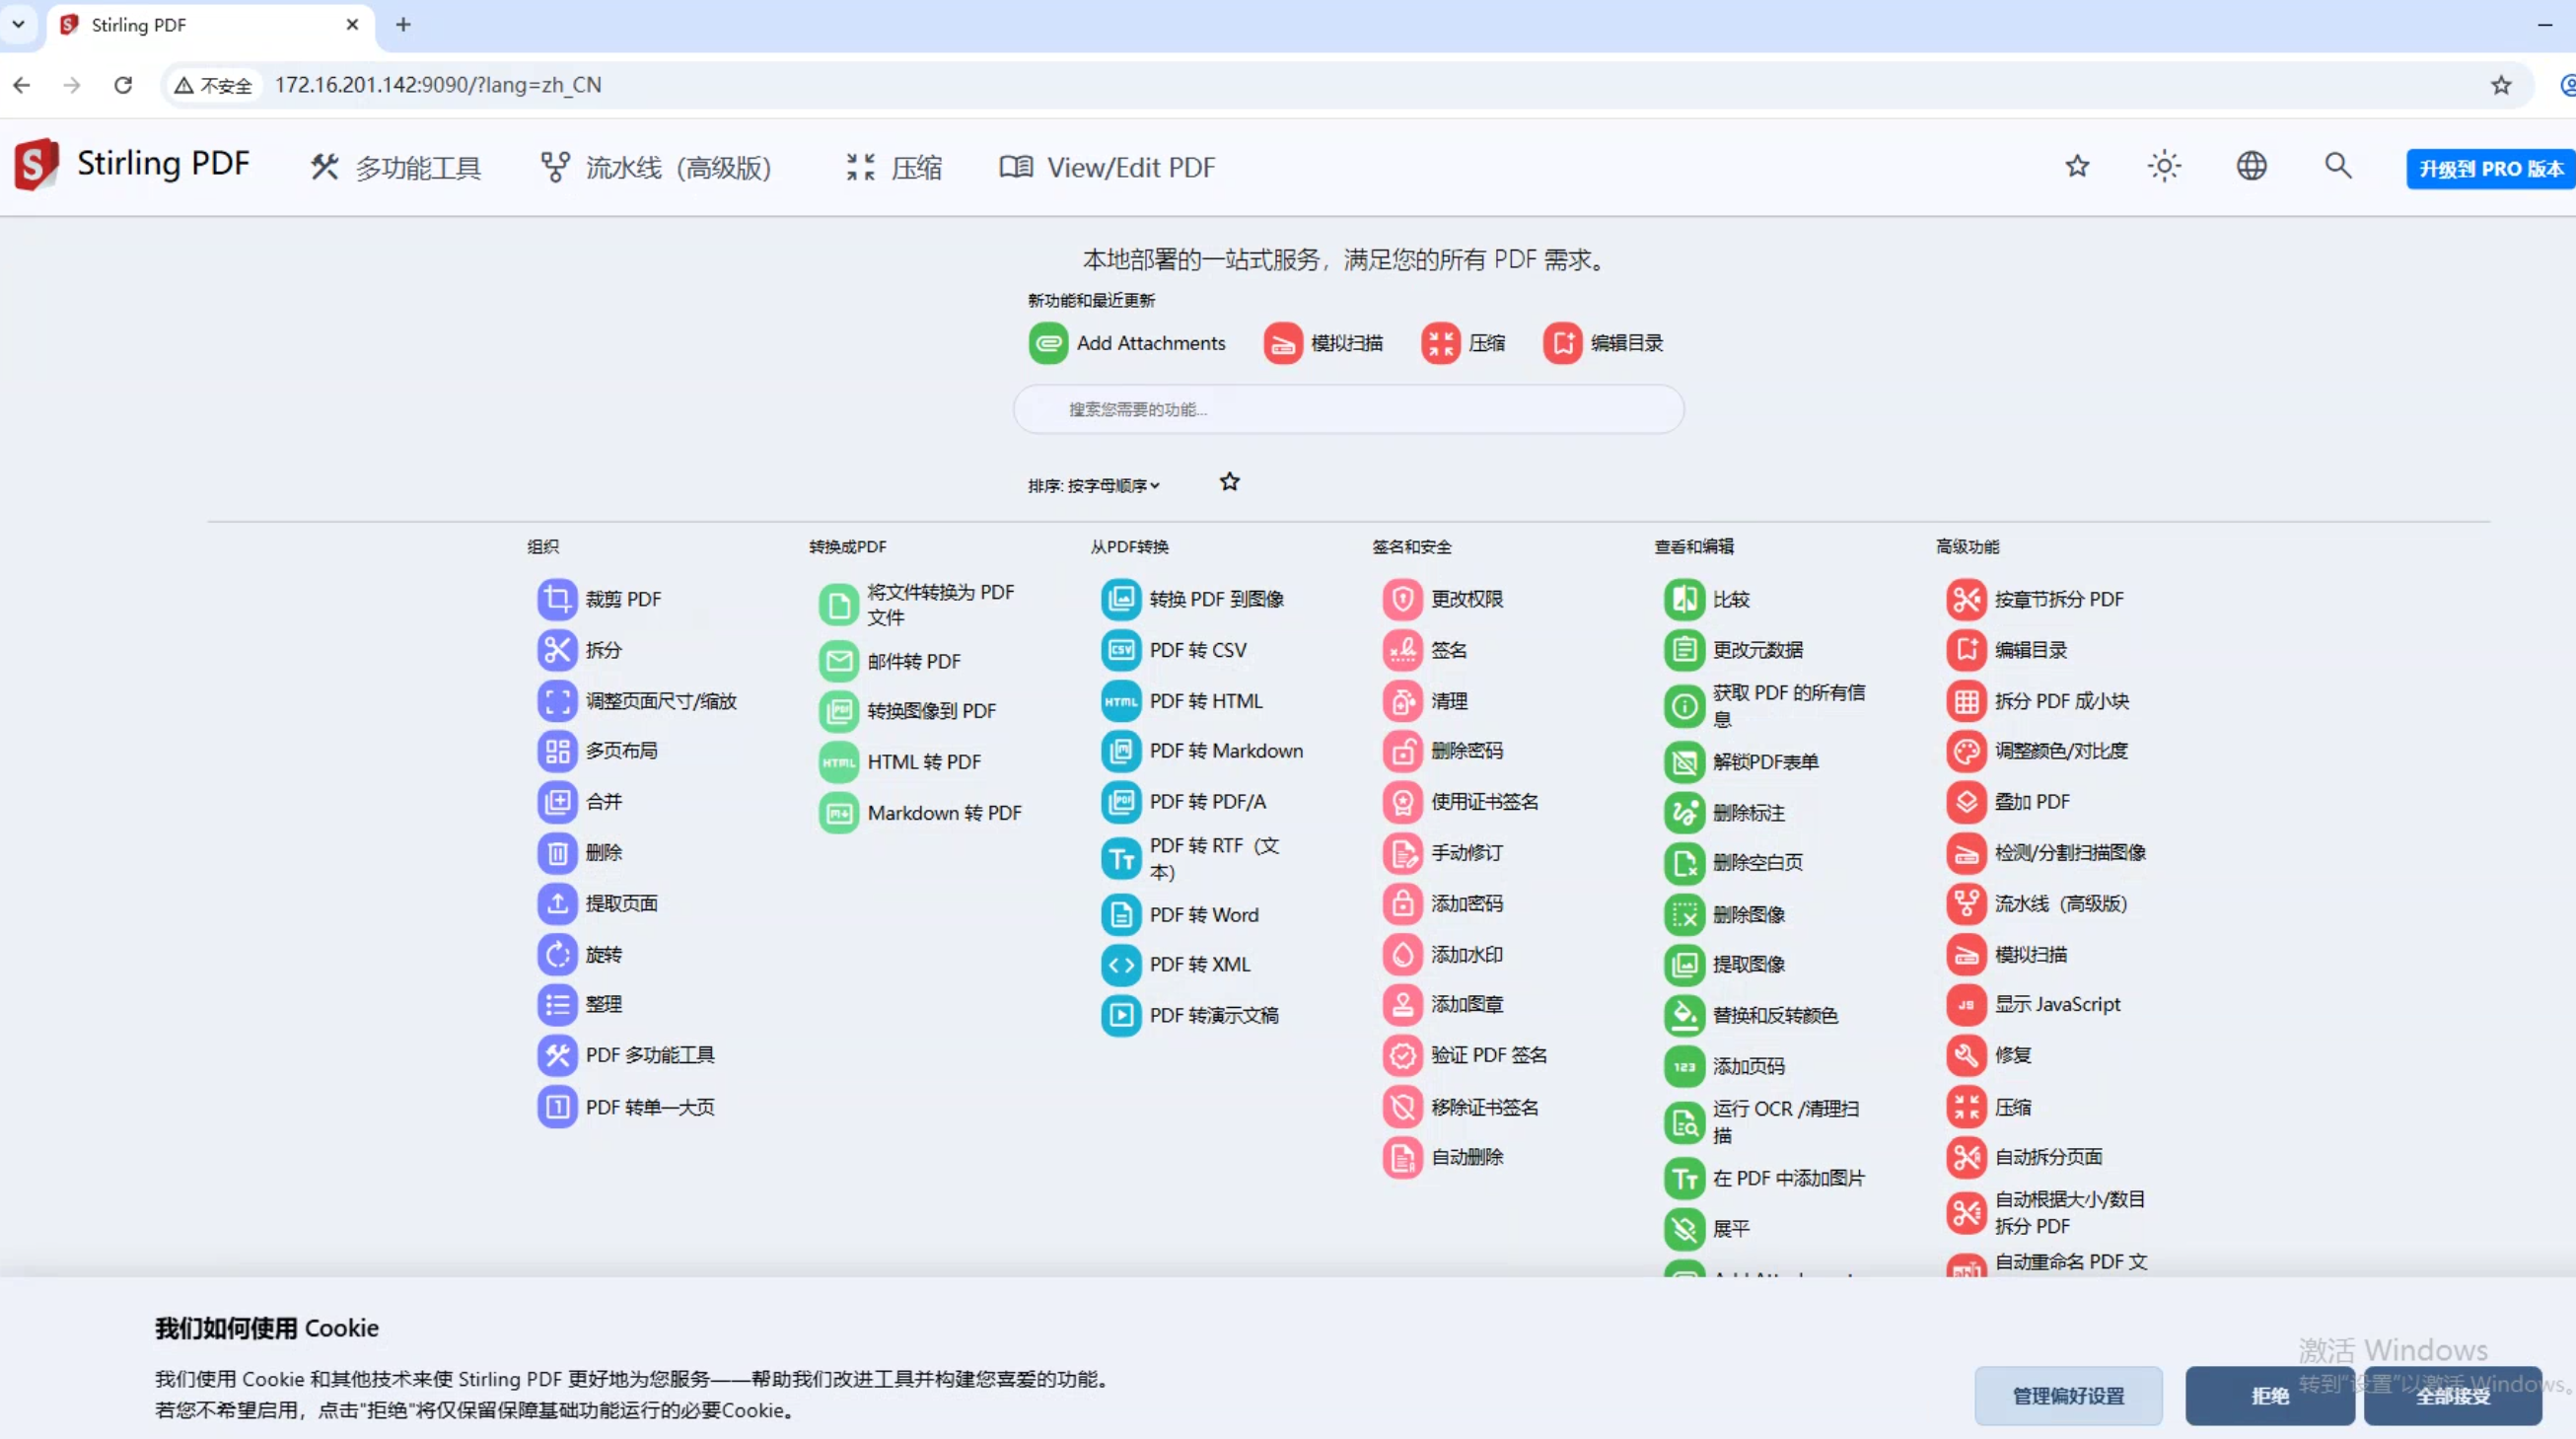This screenshot has height=1439, width=2576.
Task: Open the 更改权限 shield icon
Action: tap(1403, 599)
